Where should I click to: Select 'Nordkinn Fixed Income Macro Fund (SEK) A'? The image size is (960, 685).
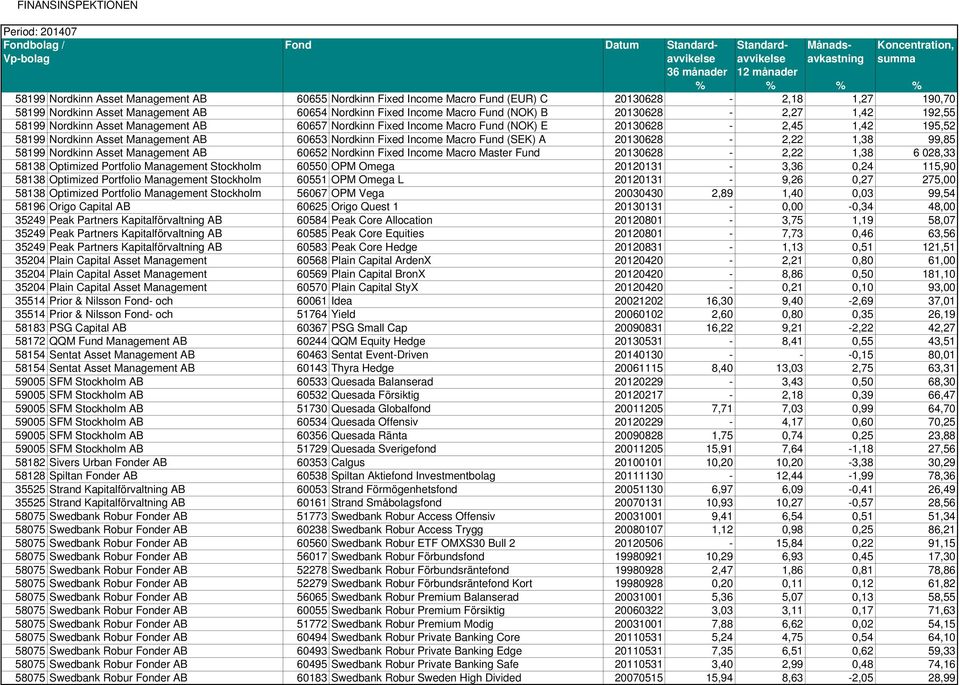pyautogui.click(x=438, y=140)
